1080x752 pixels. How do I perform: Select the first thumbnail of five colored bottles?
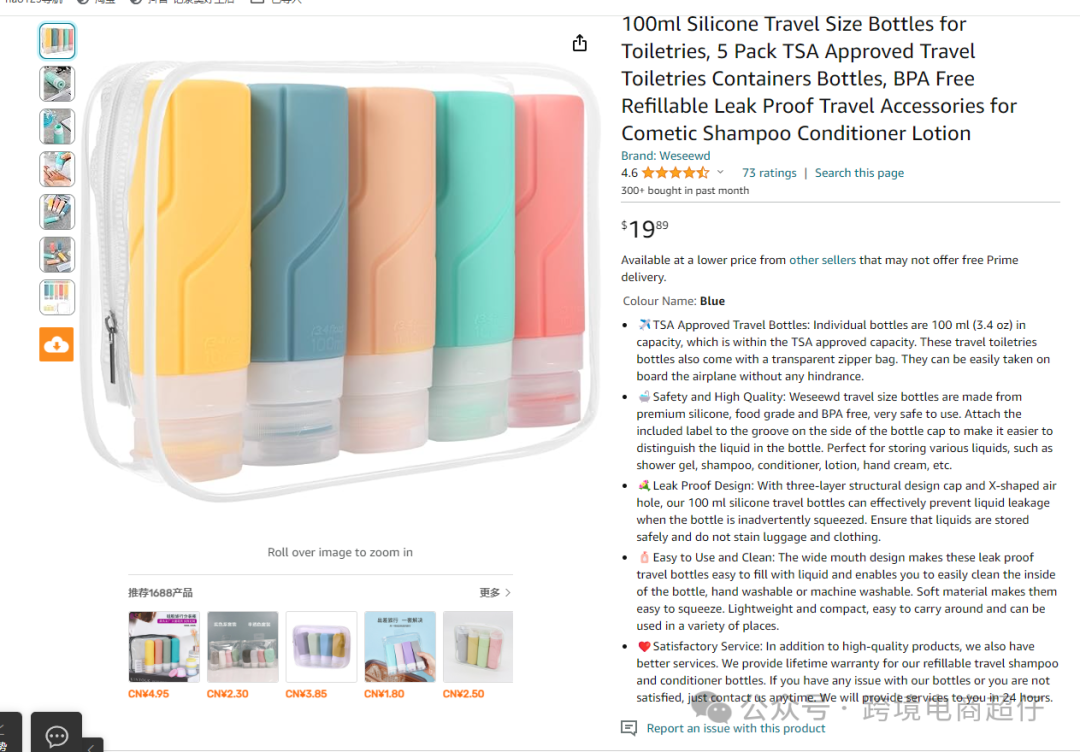click(x=57, y=41)
